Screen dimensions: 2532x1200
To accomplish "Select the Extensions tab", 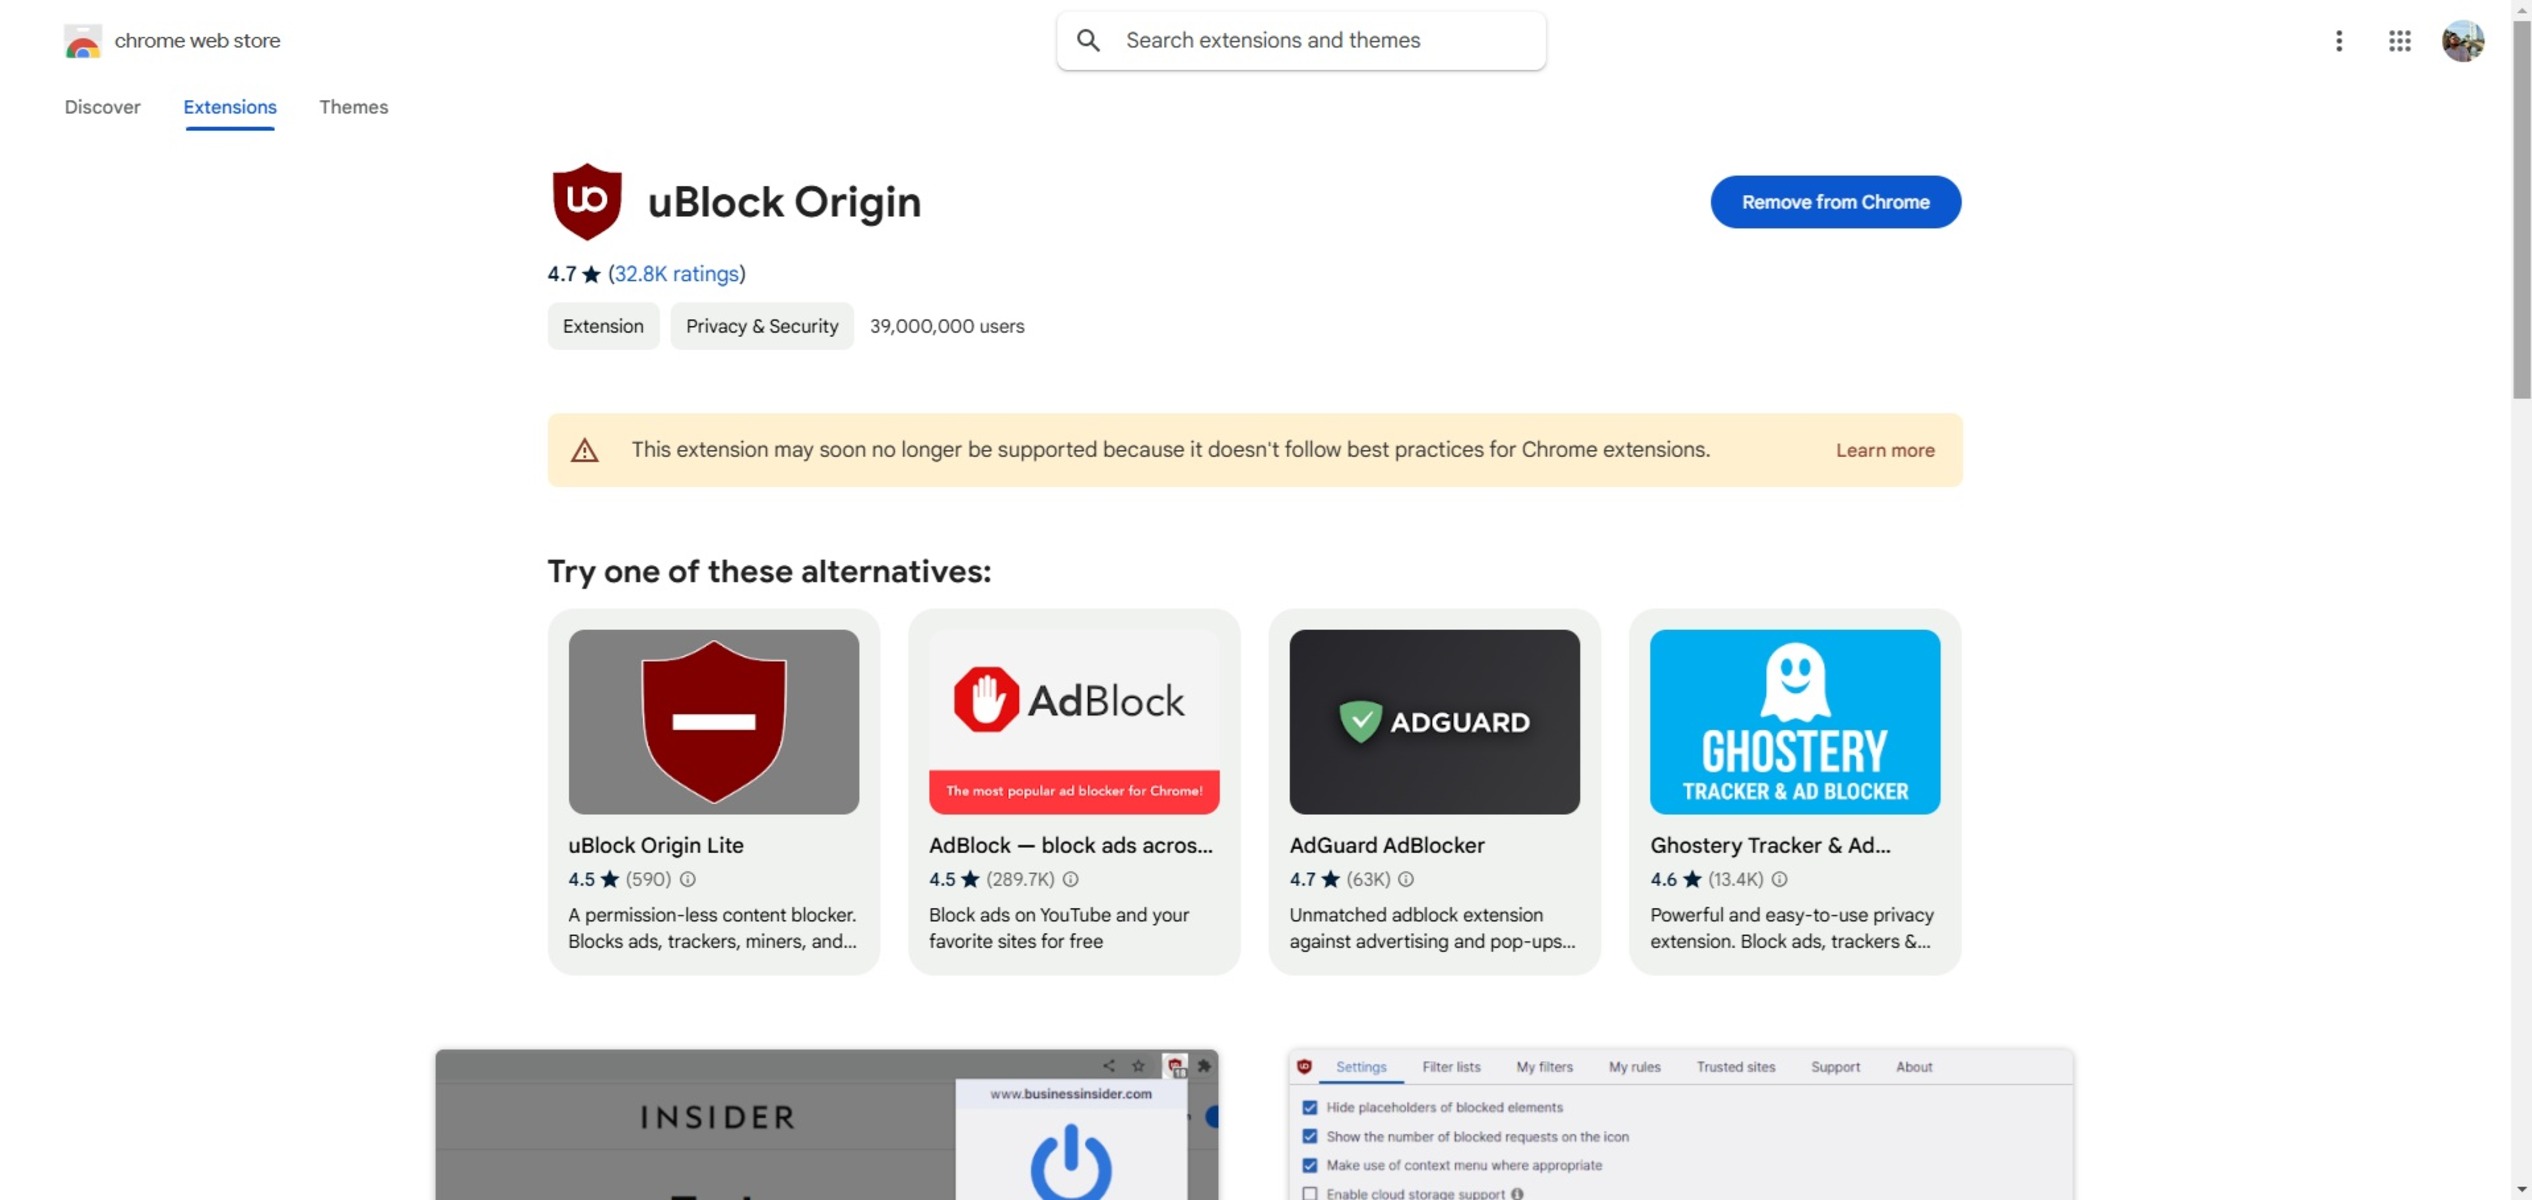I will [230, 107].
